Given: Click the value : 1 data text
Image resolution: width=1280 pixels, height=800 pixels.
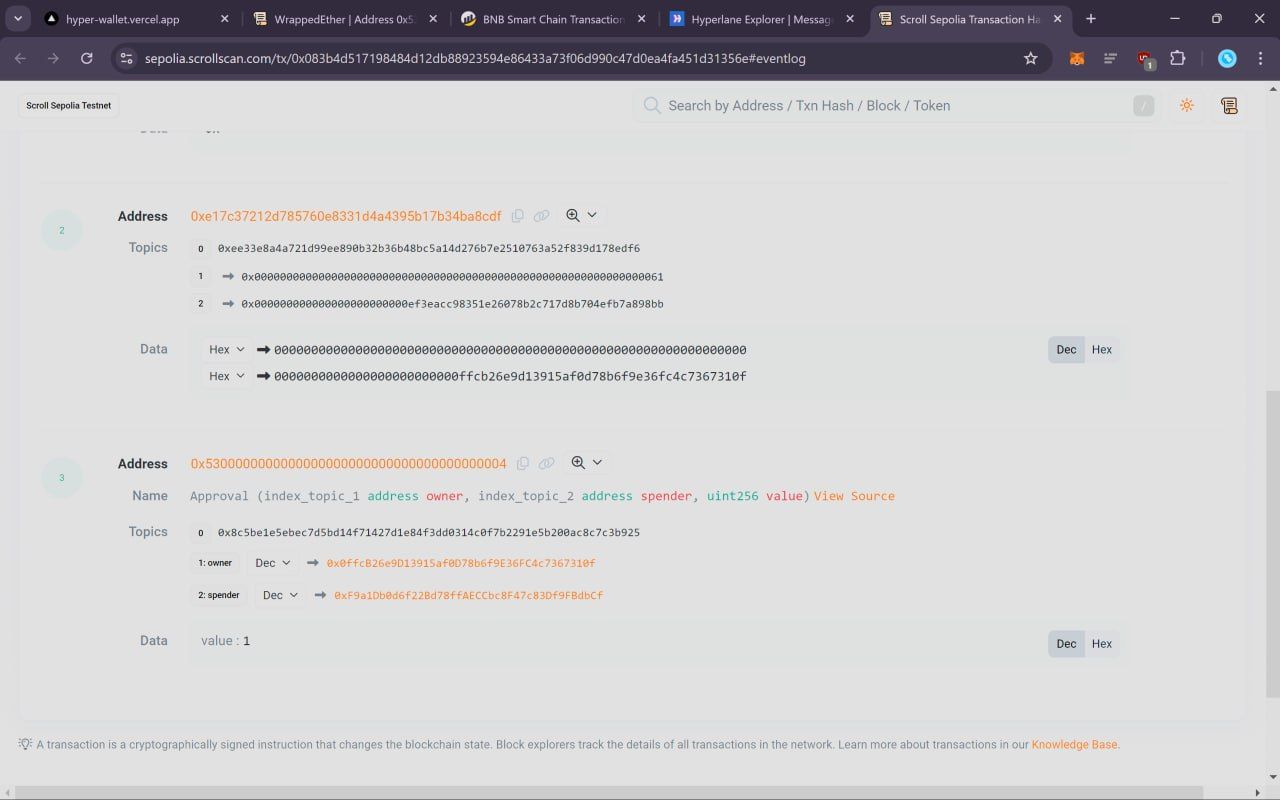Looking at the screenshot, I should click(225, 640).
